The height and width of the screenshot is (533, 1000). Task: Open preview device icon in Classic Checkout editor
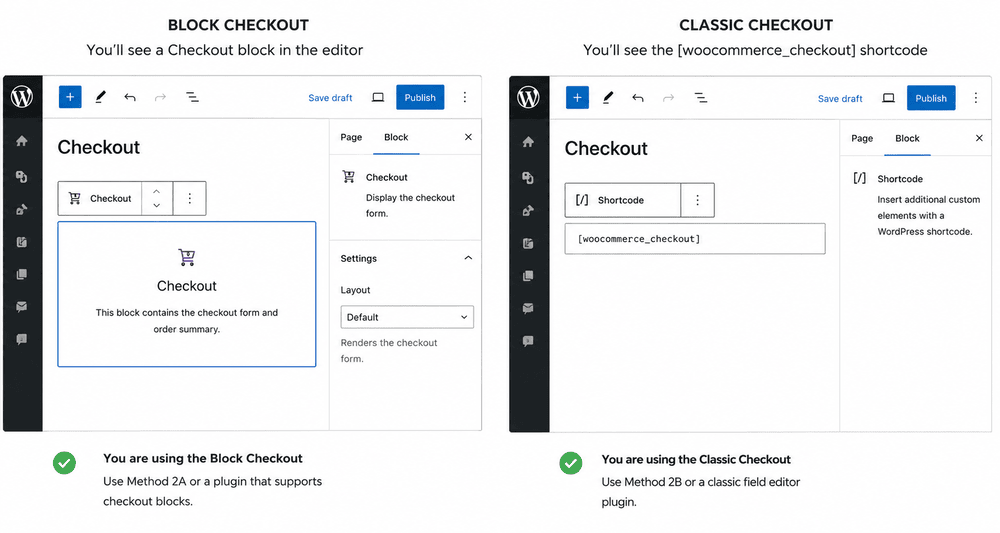pos(888,98)
